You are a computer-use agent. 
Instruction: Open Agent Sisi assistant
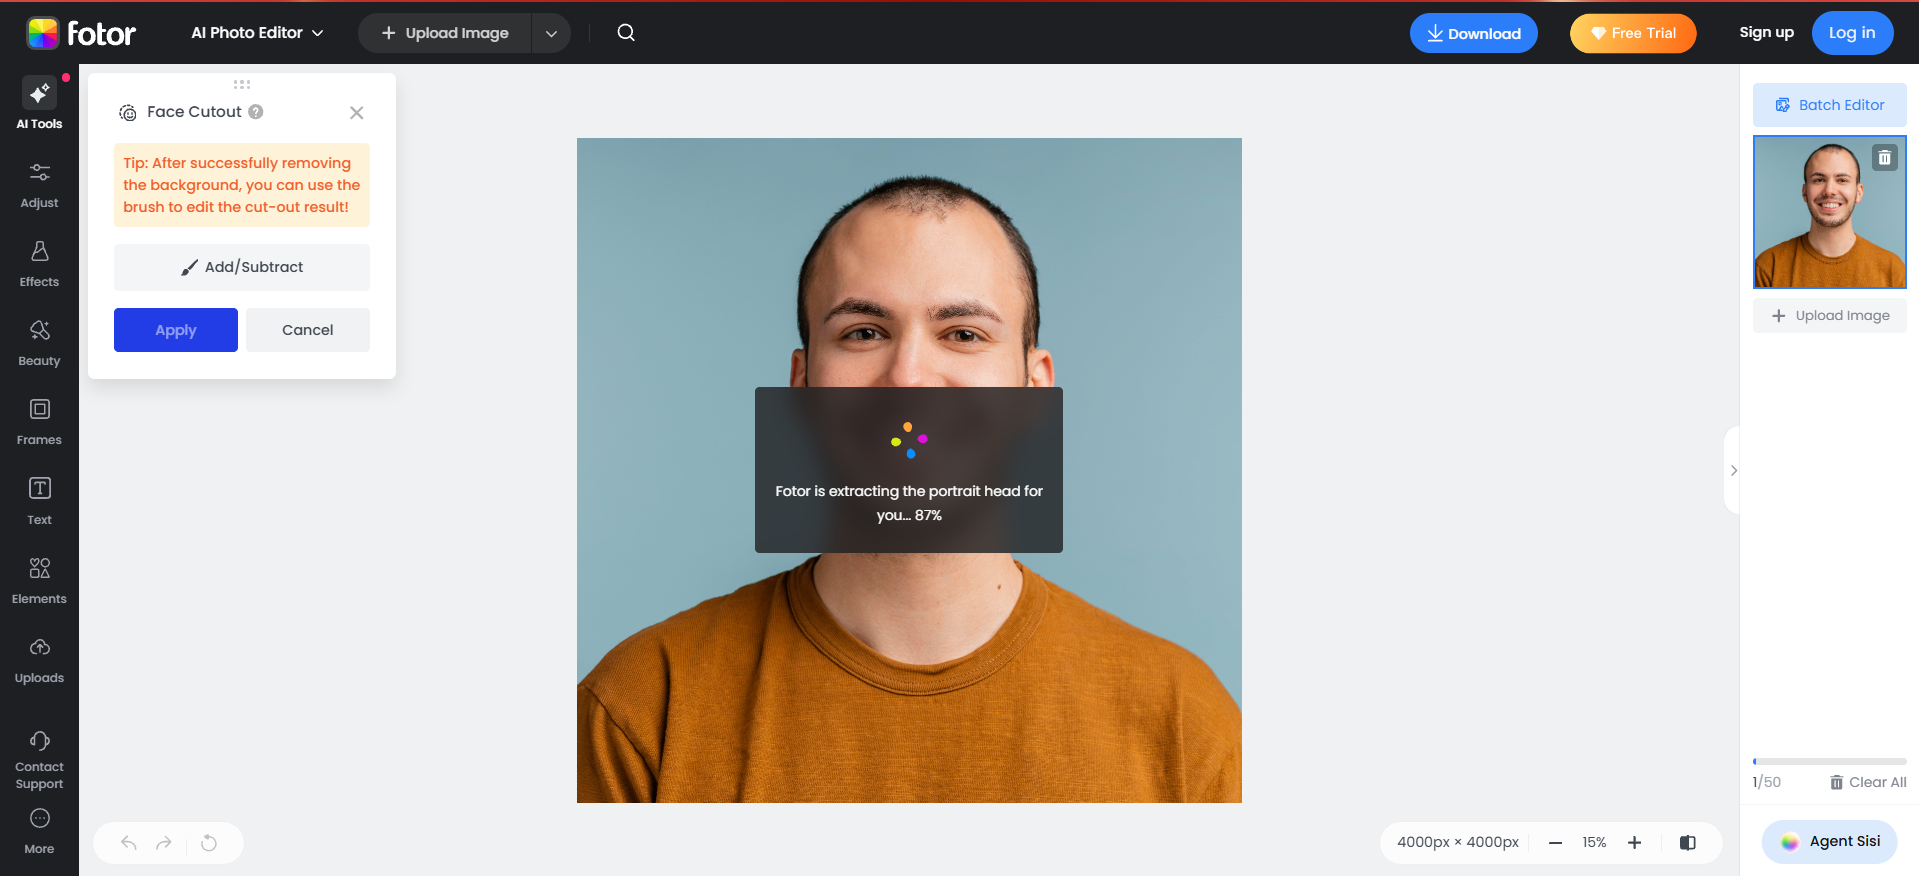1829,842
